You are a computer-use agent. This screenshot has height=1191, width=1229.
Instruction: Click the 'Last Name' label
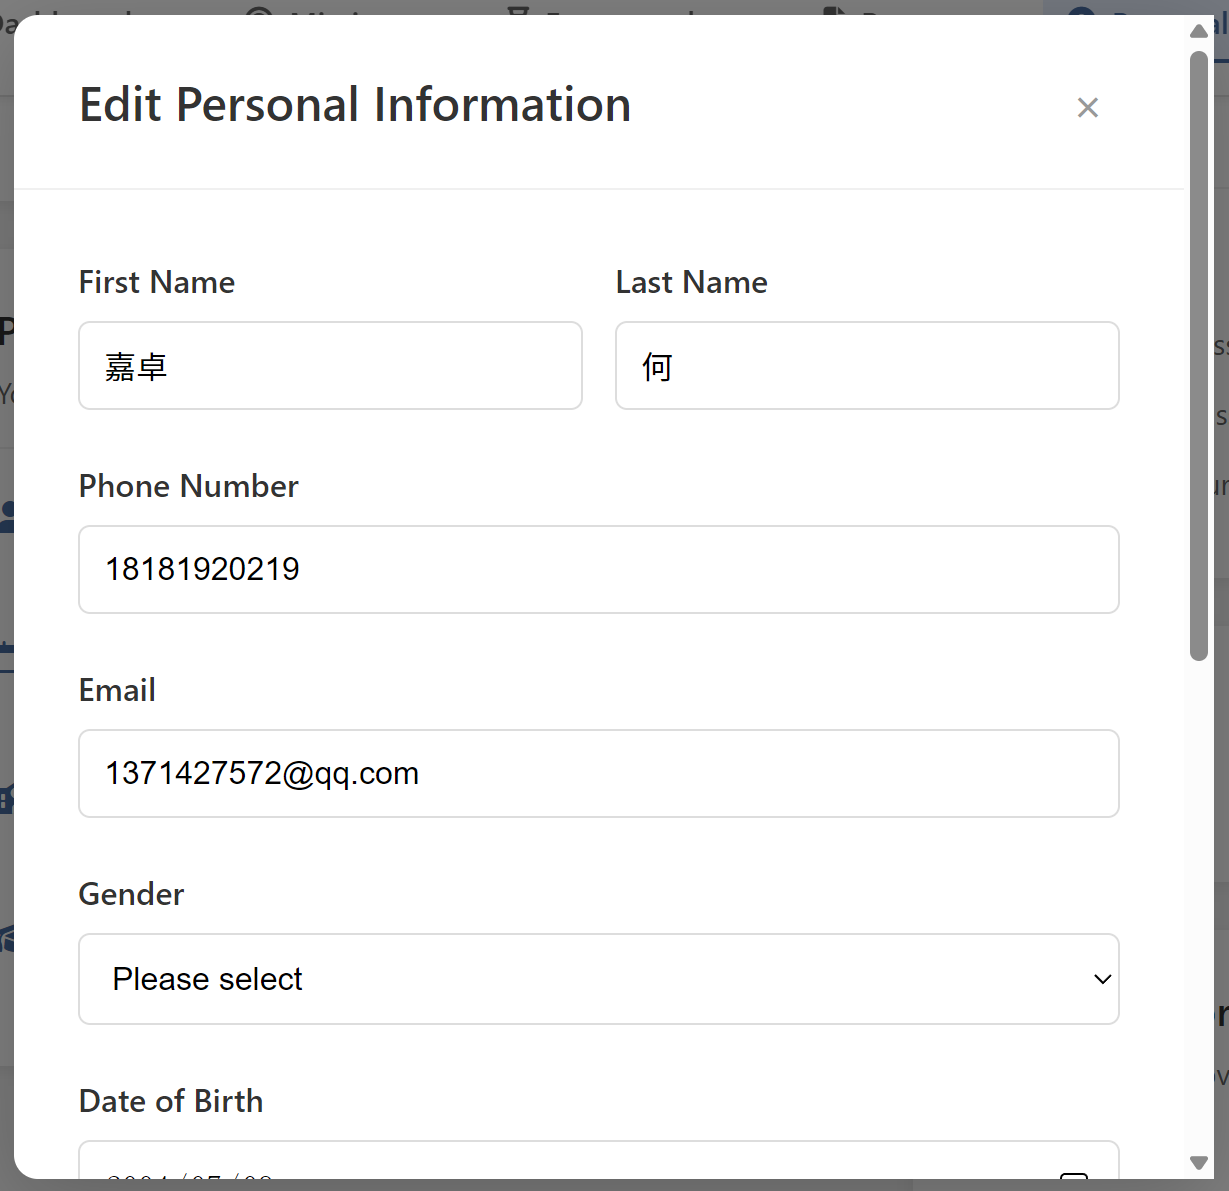pyautogui.click(x=692, y=282)
